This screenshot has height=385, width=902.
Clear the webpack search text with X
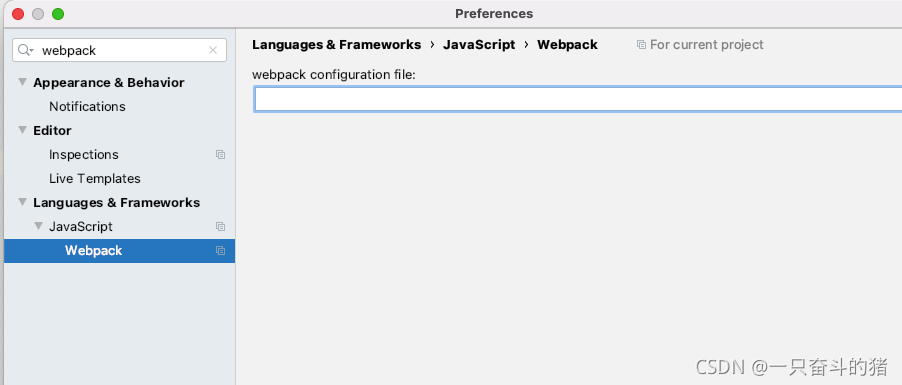tap(213, 50)
